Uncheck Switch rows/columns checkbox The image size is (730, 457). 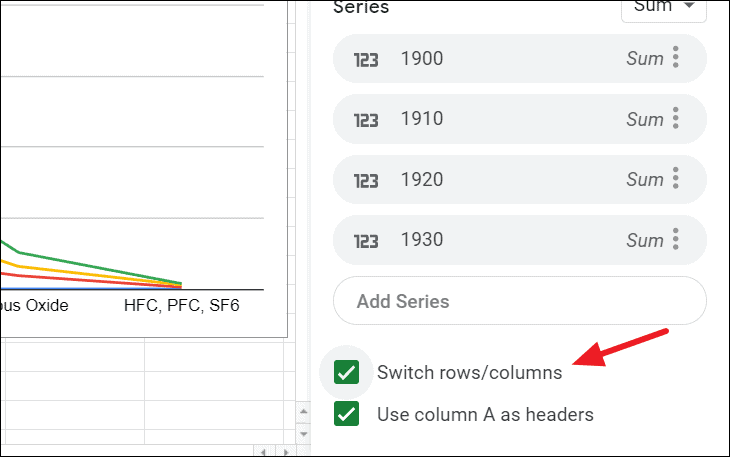[x=346, y=372]
